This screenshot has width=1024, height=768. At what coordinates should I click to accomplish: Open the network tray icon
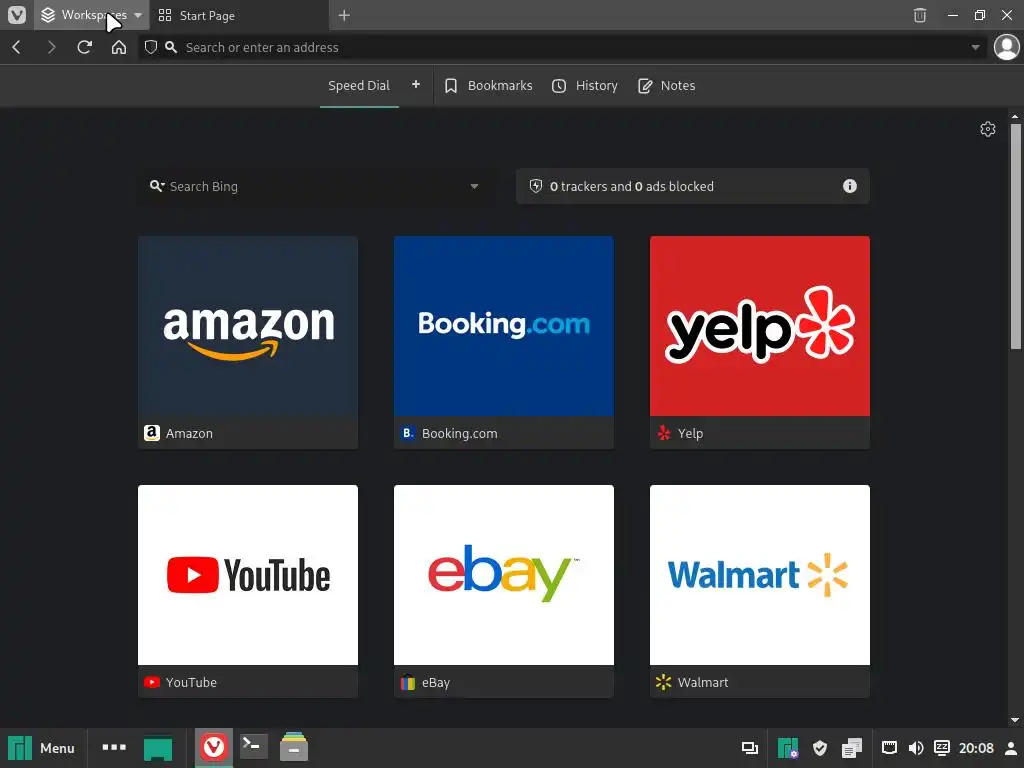click(889, 748)
